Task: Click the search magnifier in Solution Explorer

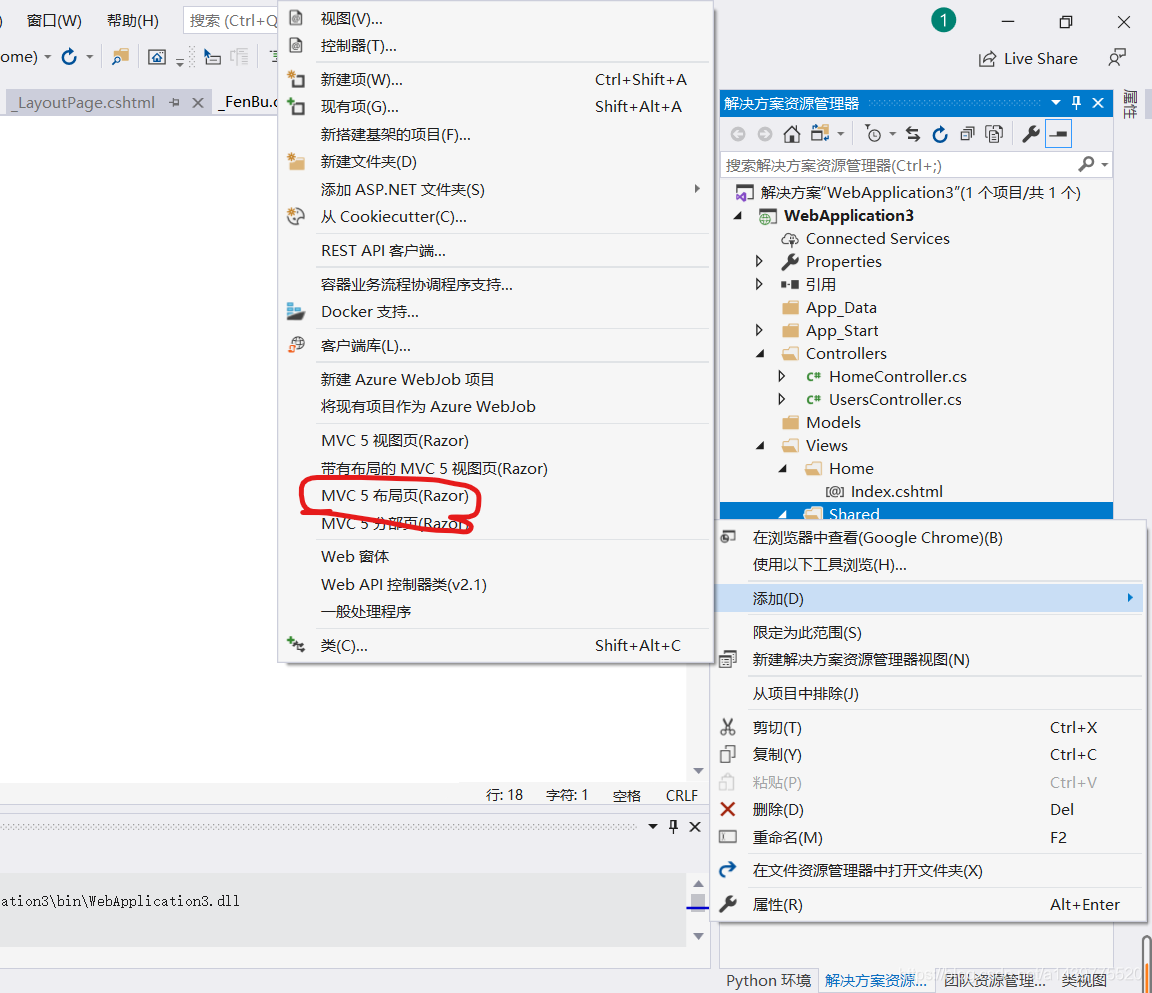Action: tap(1086, 165)
